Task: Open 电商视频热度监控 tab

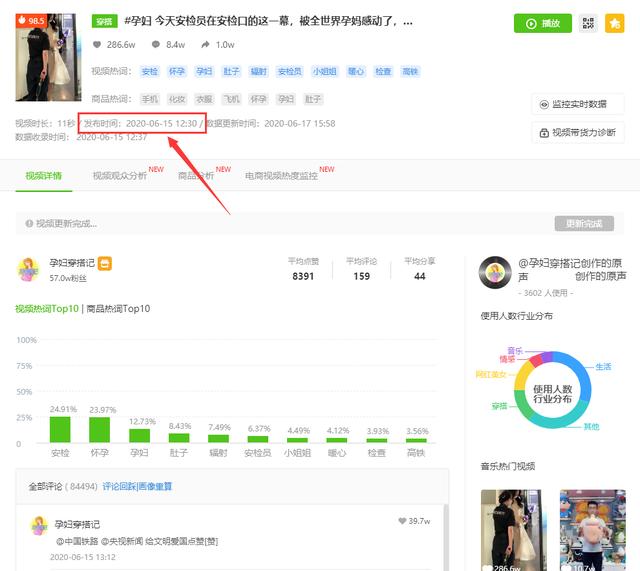Action: click(x=281, y=176)
